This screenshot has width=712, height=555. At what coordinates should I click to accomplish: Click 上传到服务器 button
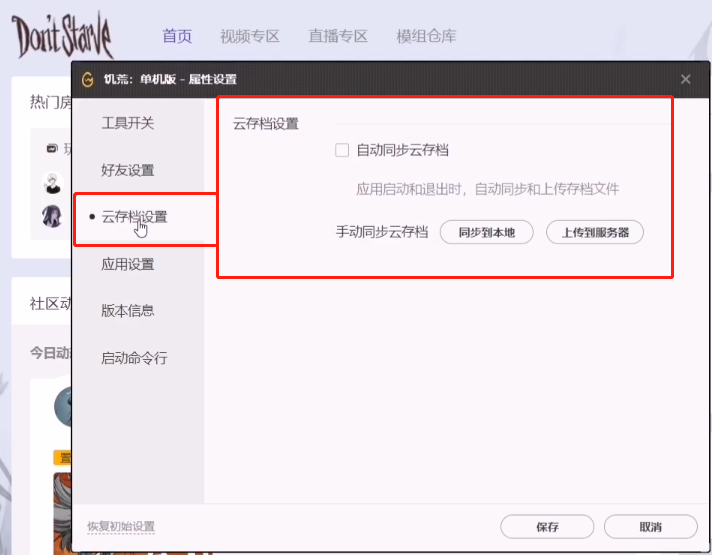pos(595,233)
